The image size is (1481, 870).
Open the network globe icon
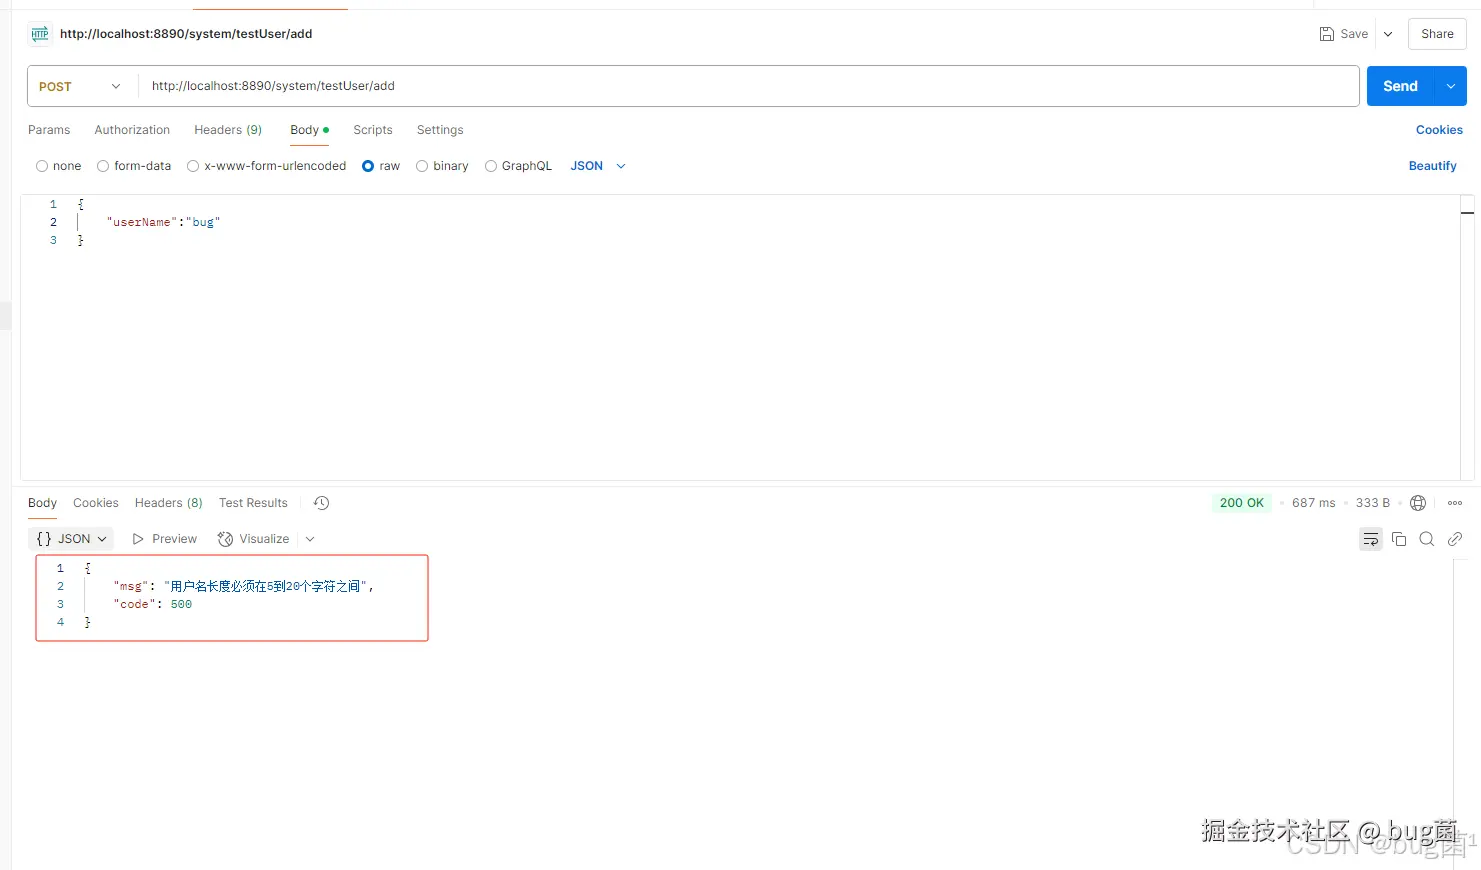1418,503
